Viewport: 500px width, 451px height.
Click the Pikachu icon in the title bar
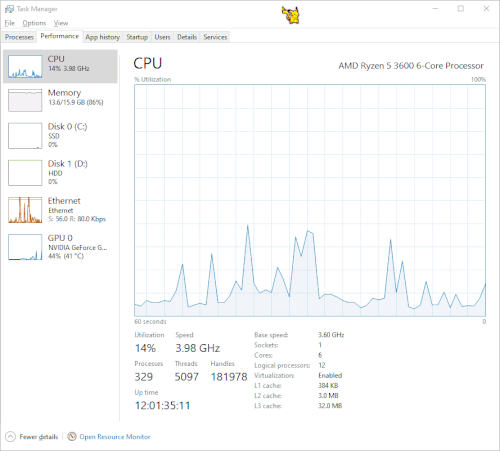(291, 15)
